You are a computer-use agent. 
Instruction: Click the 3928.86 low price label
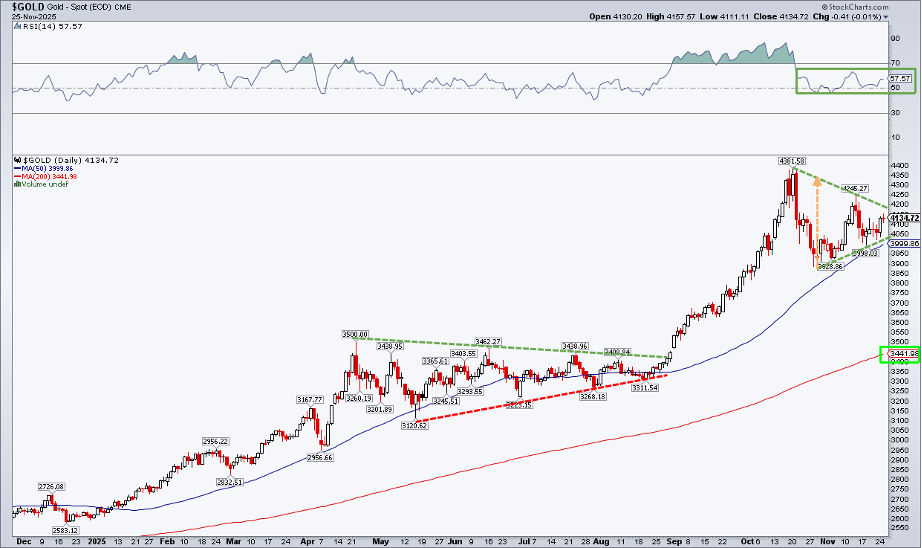coord(831,267)
